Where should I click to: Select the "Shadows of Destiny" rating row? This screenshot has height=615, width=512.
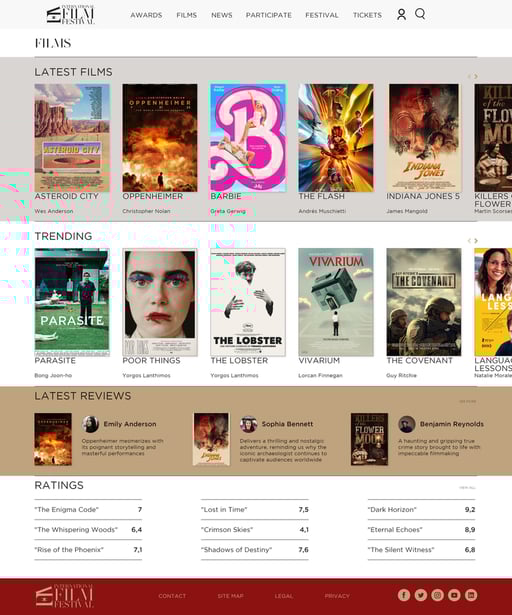255,549
